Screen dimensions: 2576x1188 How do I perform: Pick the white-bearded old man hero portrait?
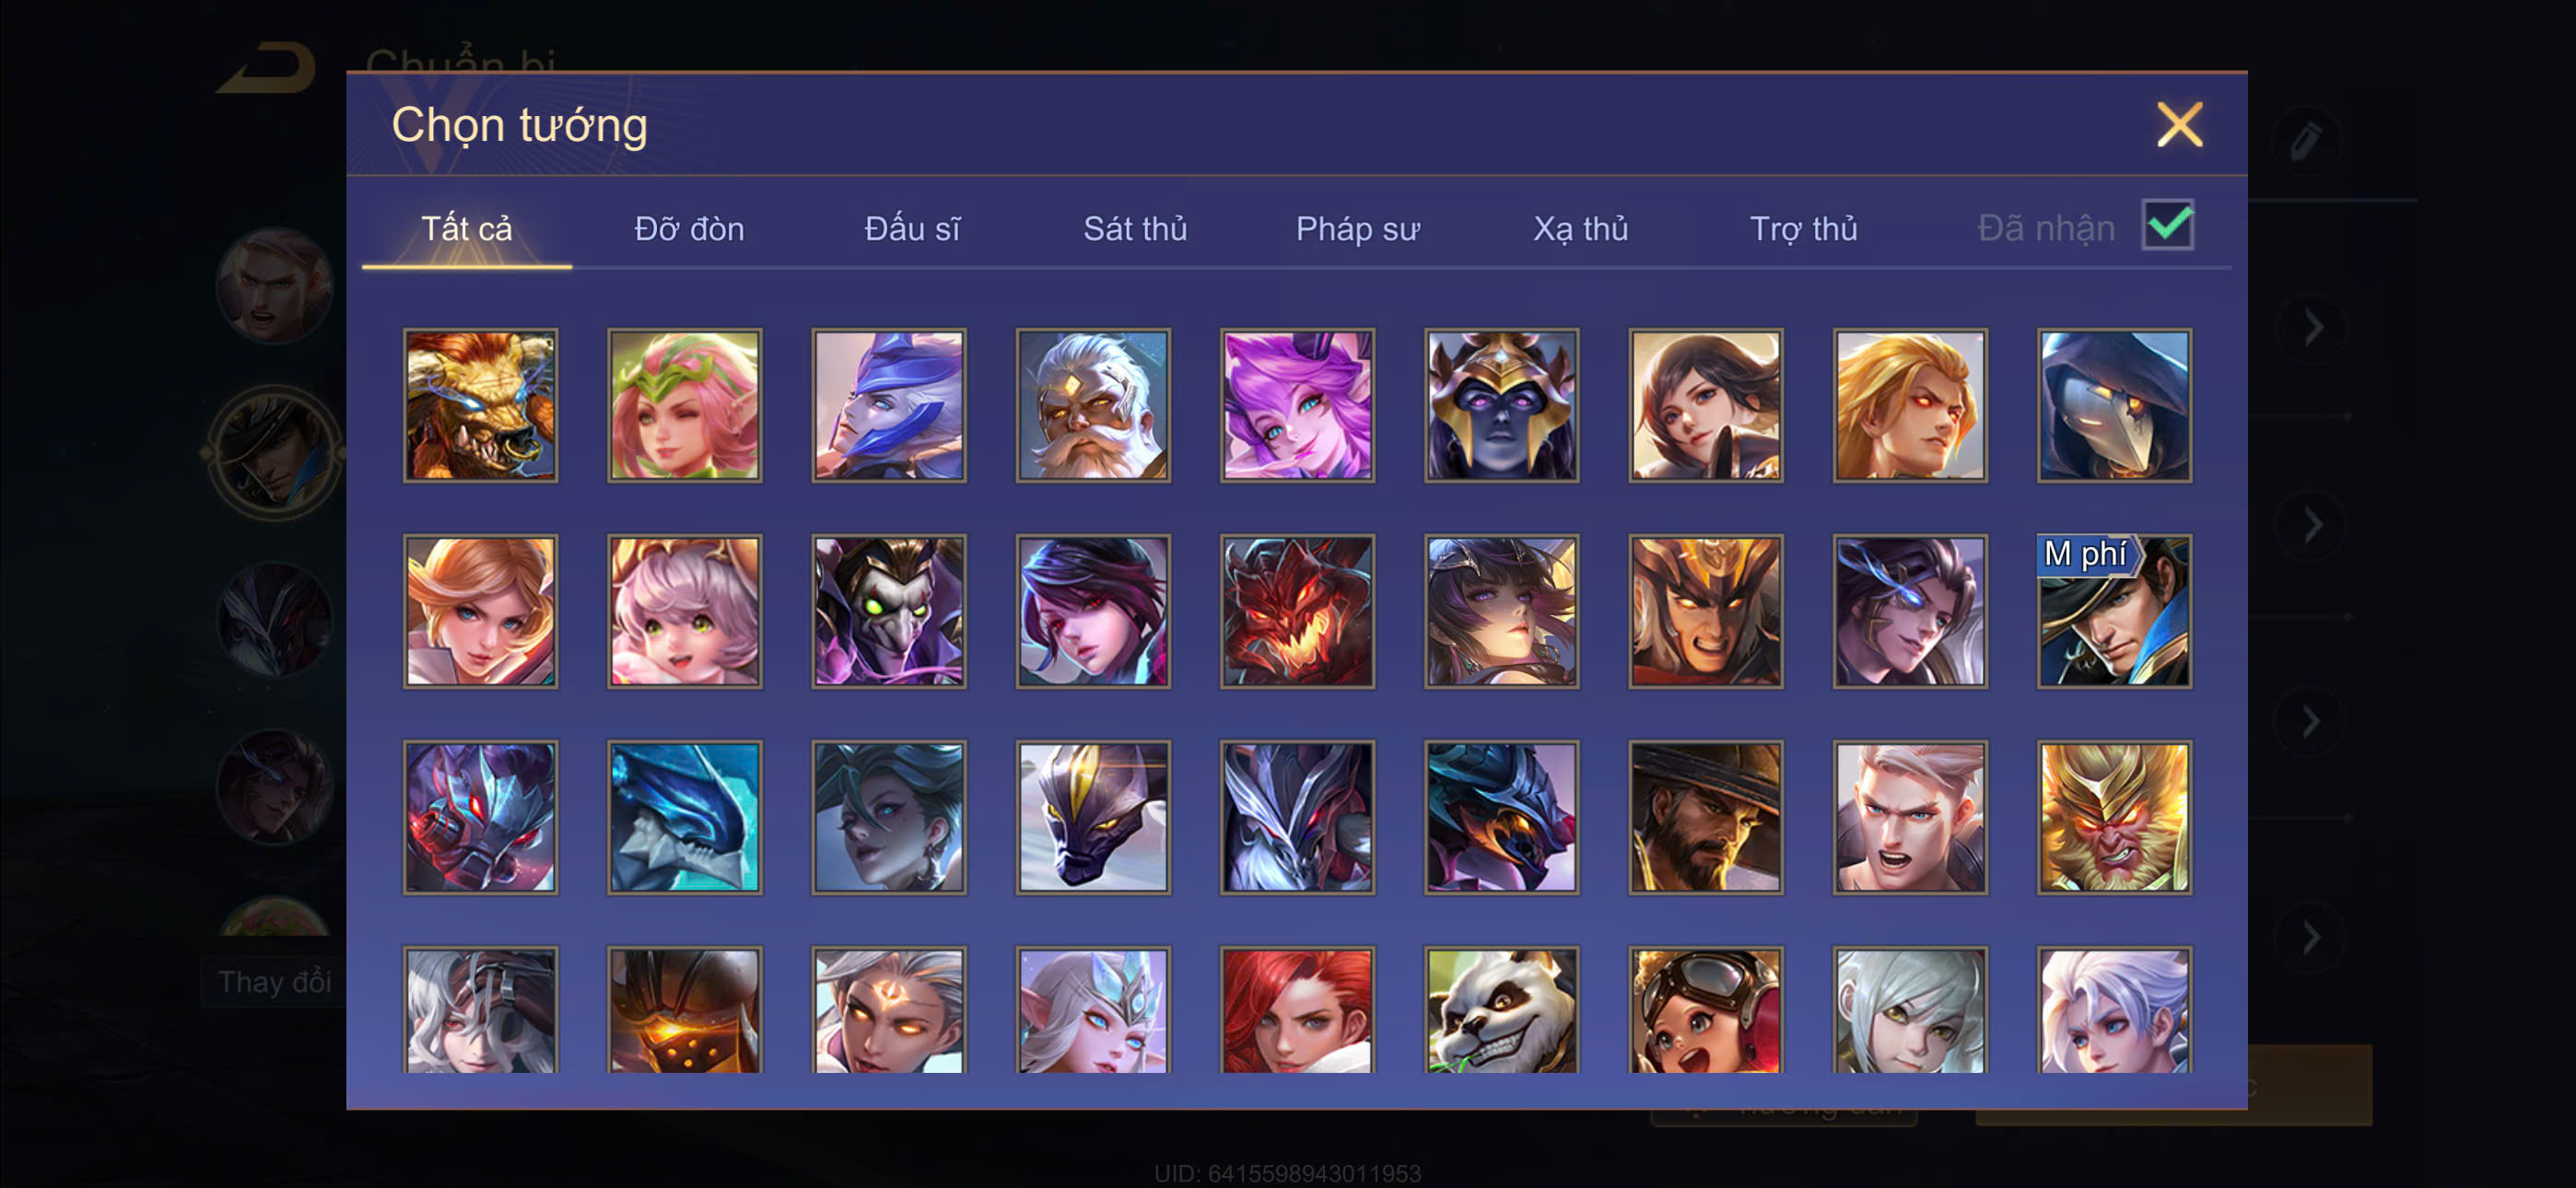(1093, 405)
